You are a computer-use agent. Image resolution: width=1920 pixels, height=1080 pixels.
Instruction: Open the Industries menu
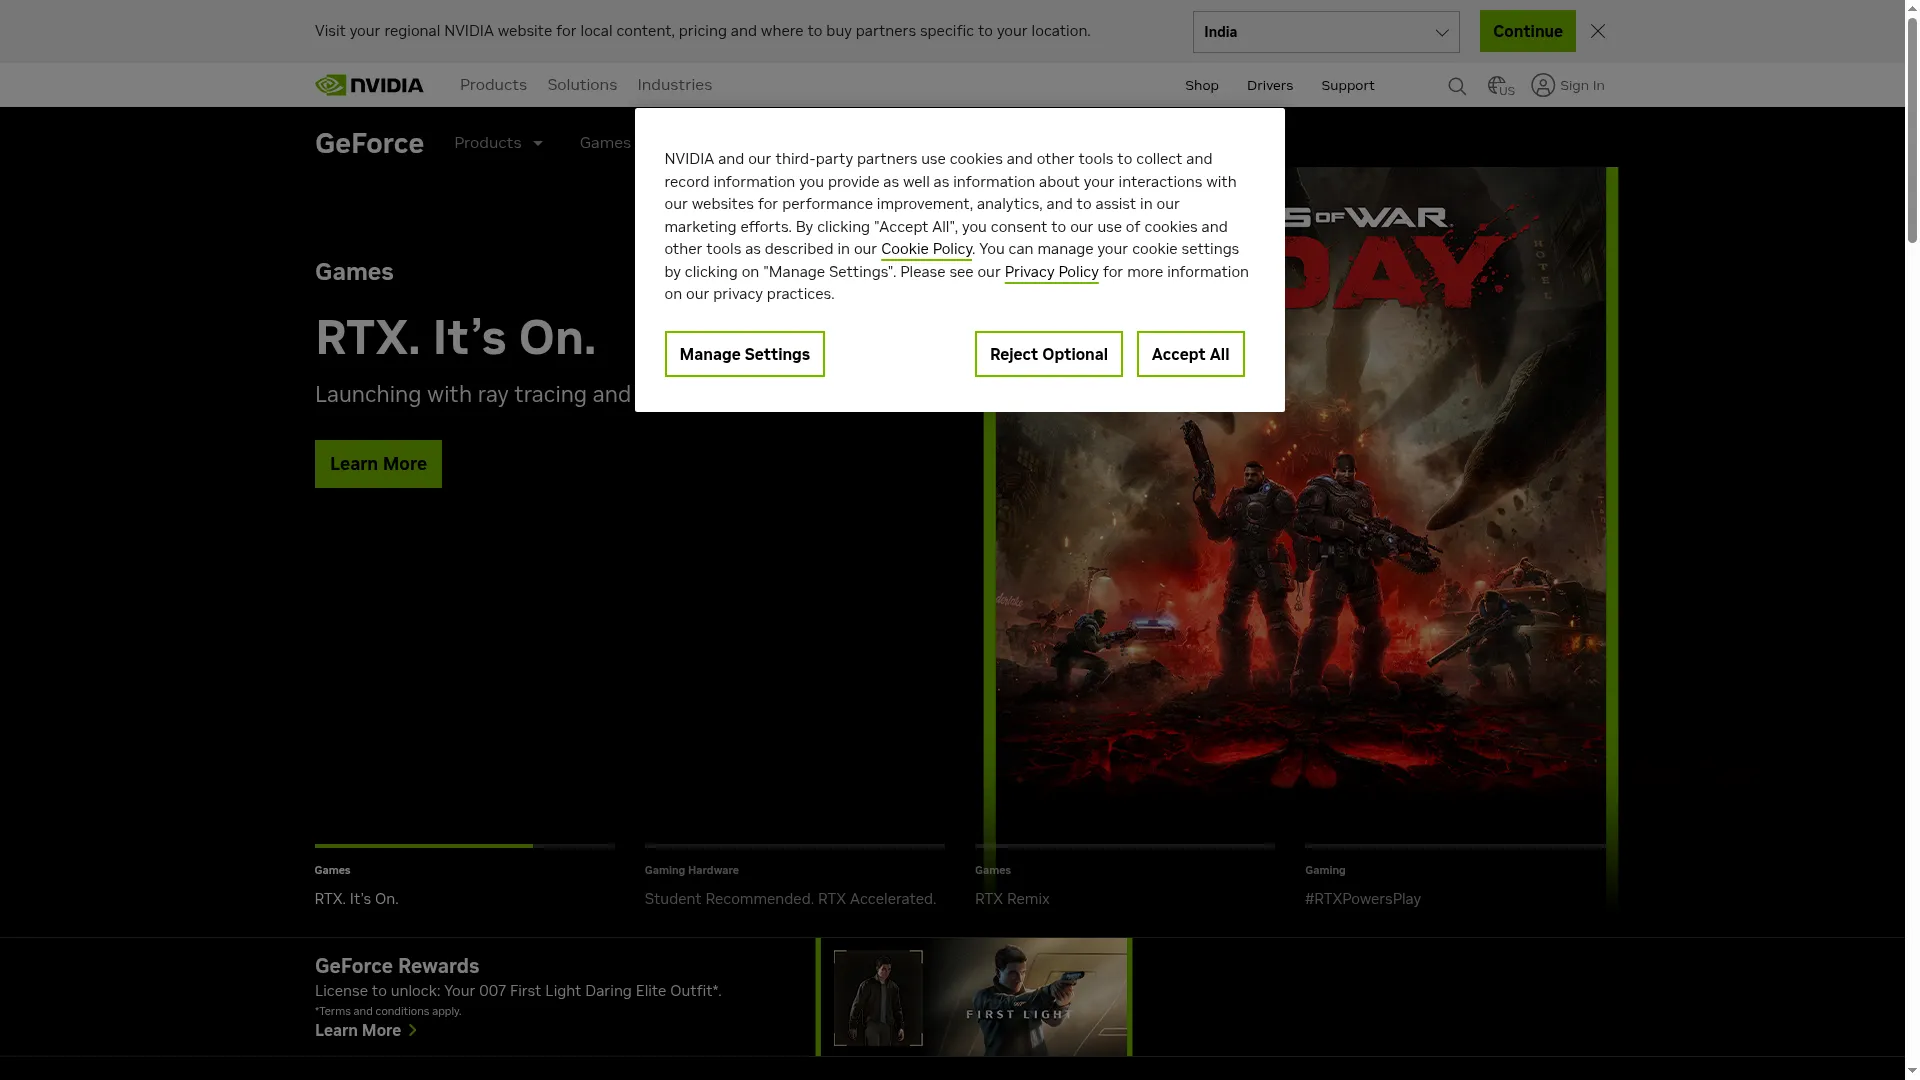coord(675,85)
